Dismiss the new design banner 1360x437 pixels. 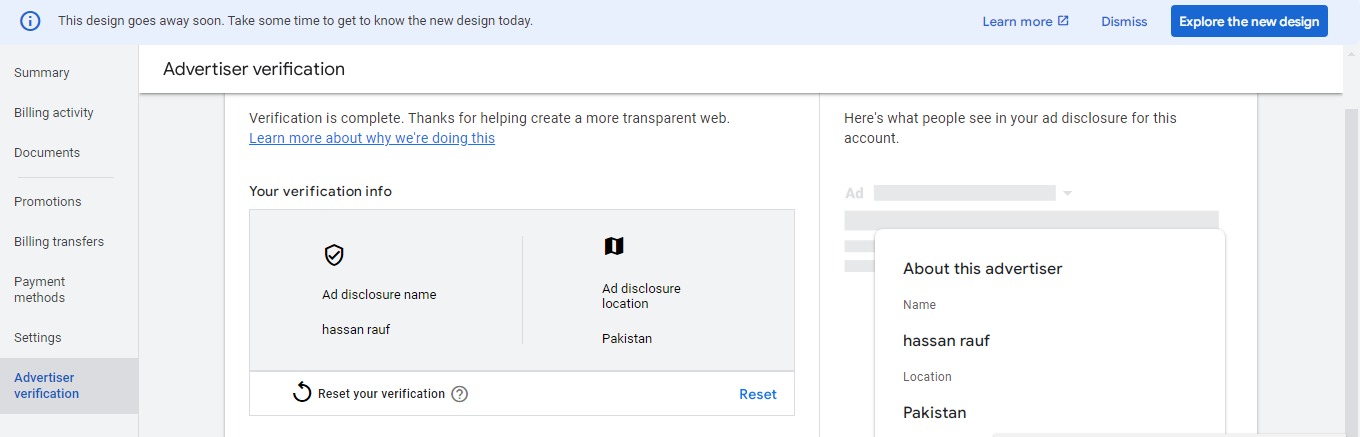click(x=1124, y=21)
